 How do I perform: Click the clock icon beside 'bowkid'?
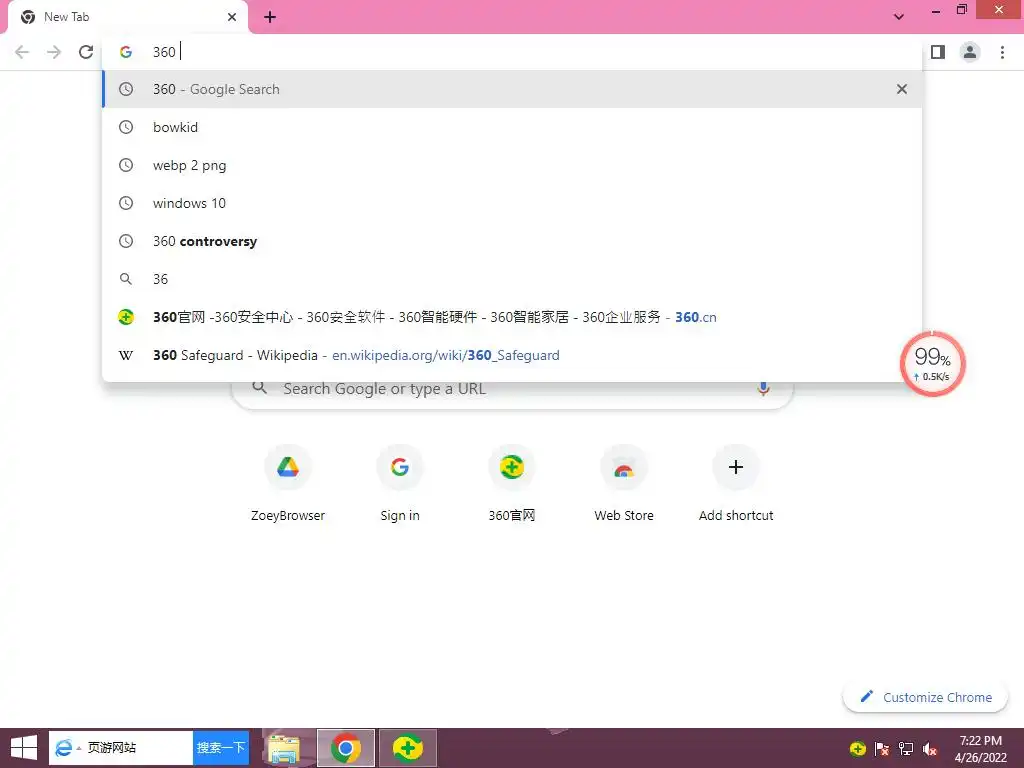point(126,127)
